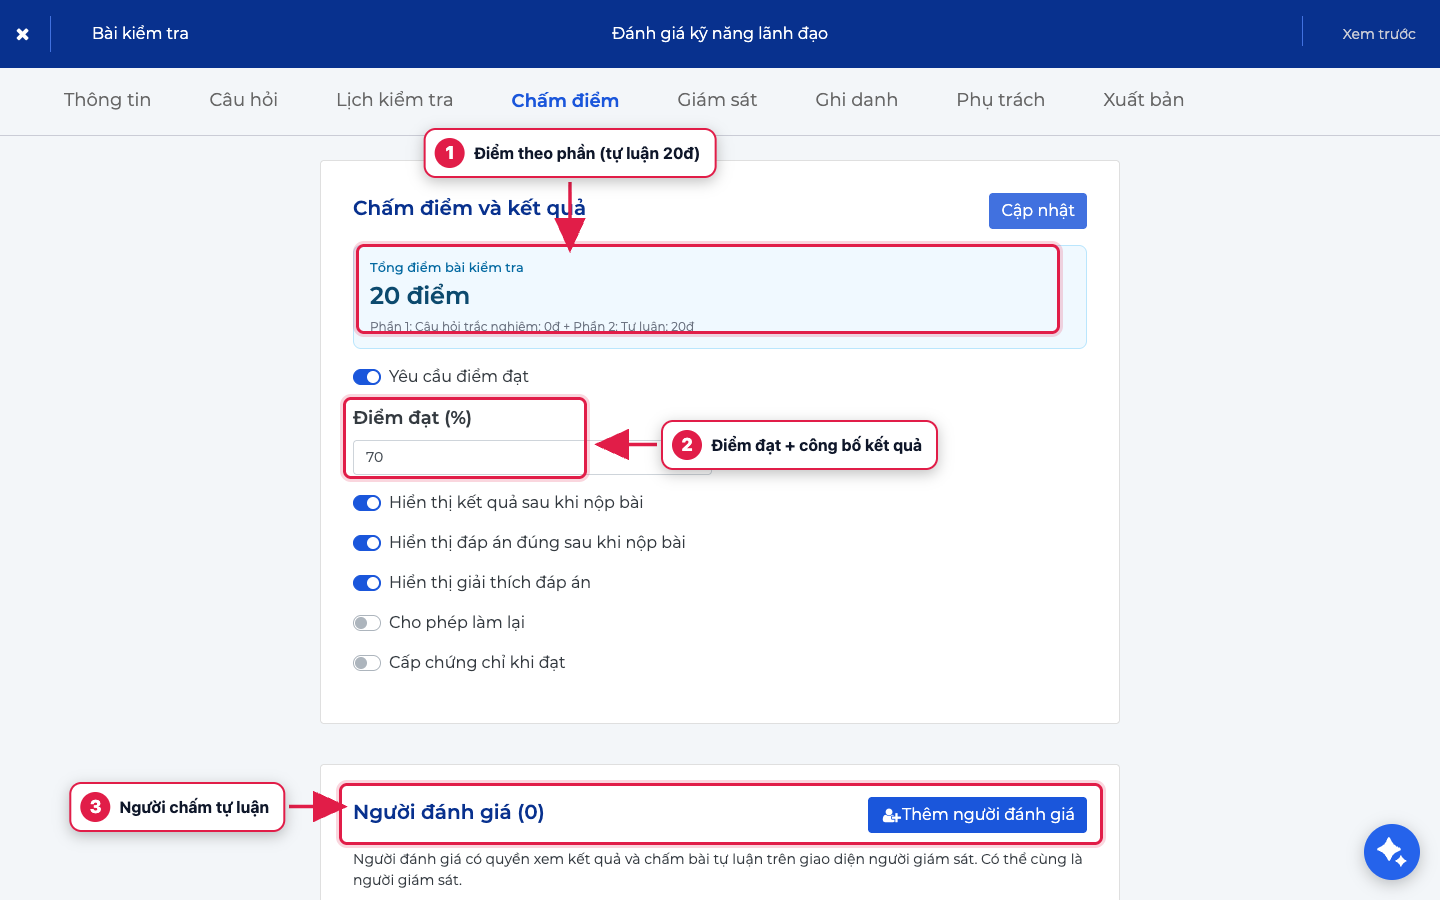This screenshot has width=1440, height=900.
Task: Open the Giám sát tab
Action: point(717,100)
